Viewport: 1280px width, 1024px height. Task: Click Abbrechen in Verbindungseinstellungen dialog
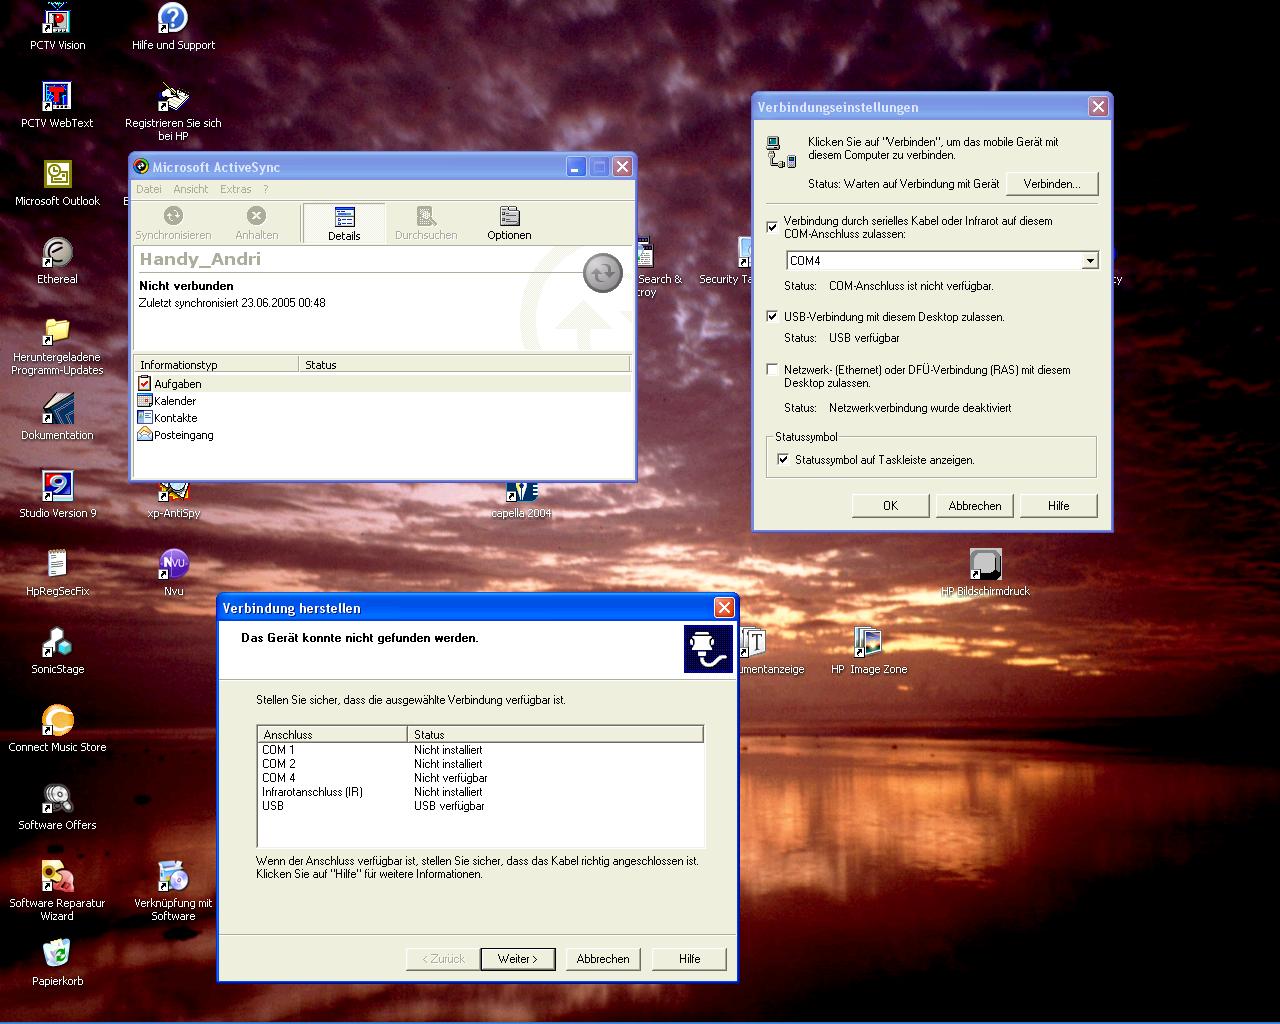(x=975, y=506)
